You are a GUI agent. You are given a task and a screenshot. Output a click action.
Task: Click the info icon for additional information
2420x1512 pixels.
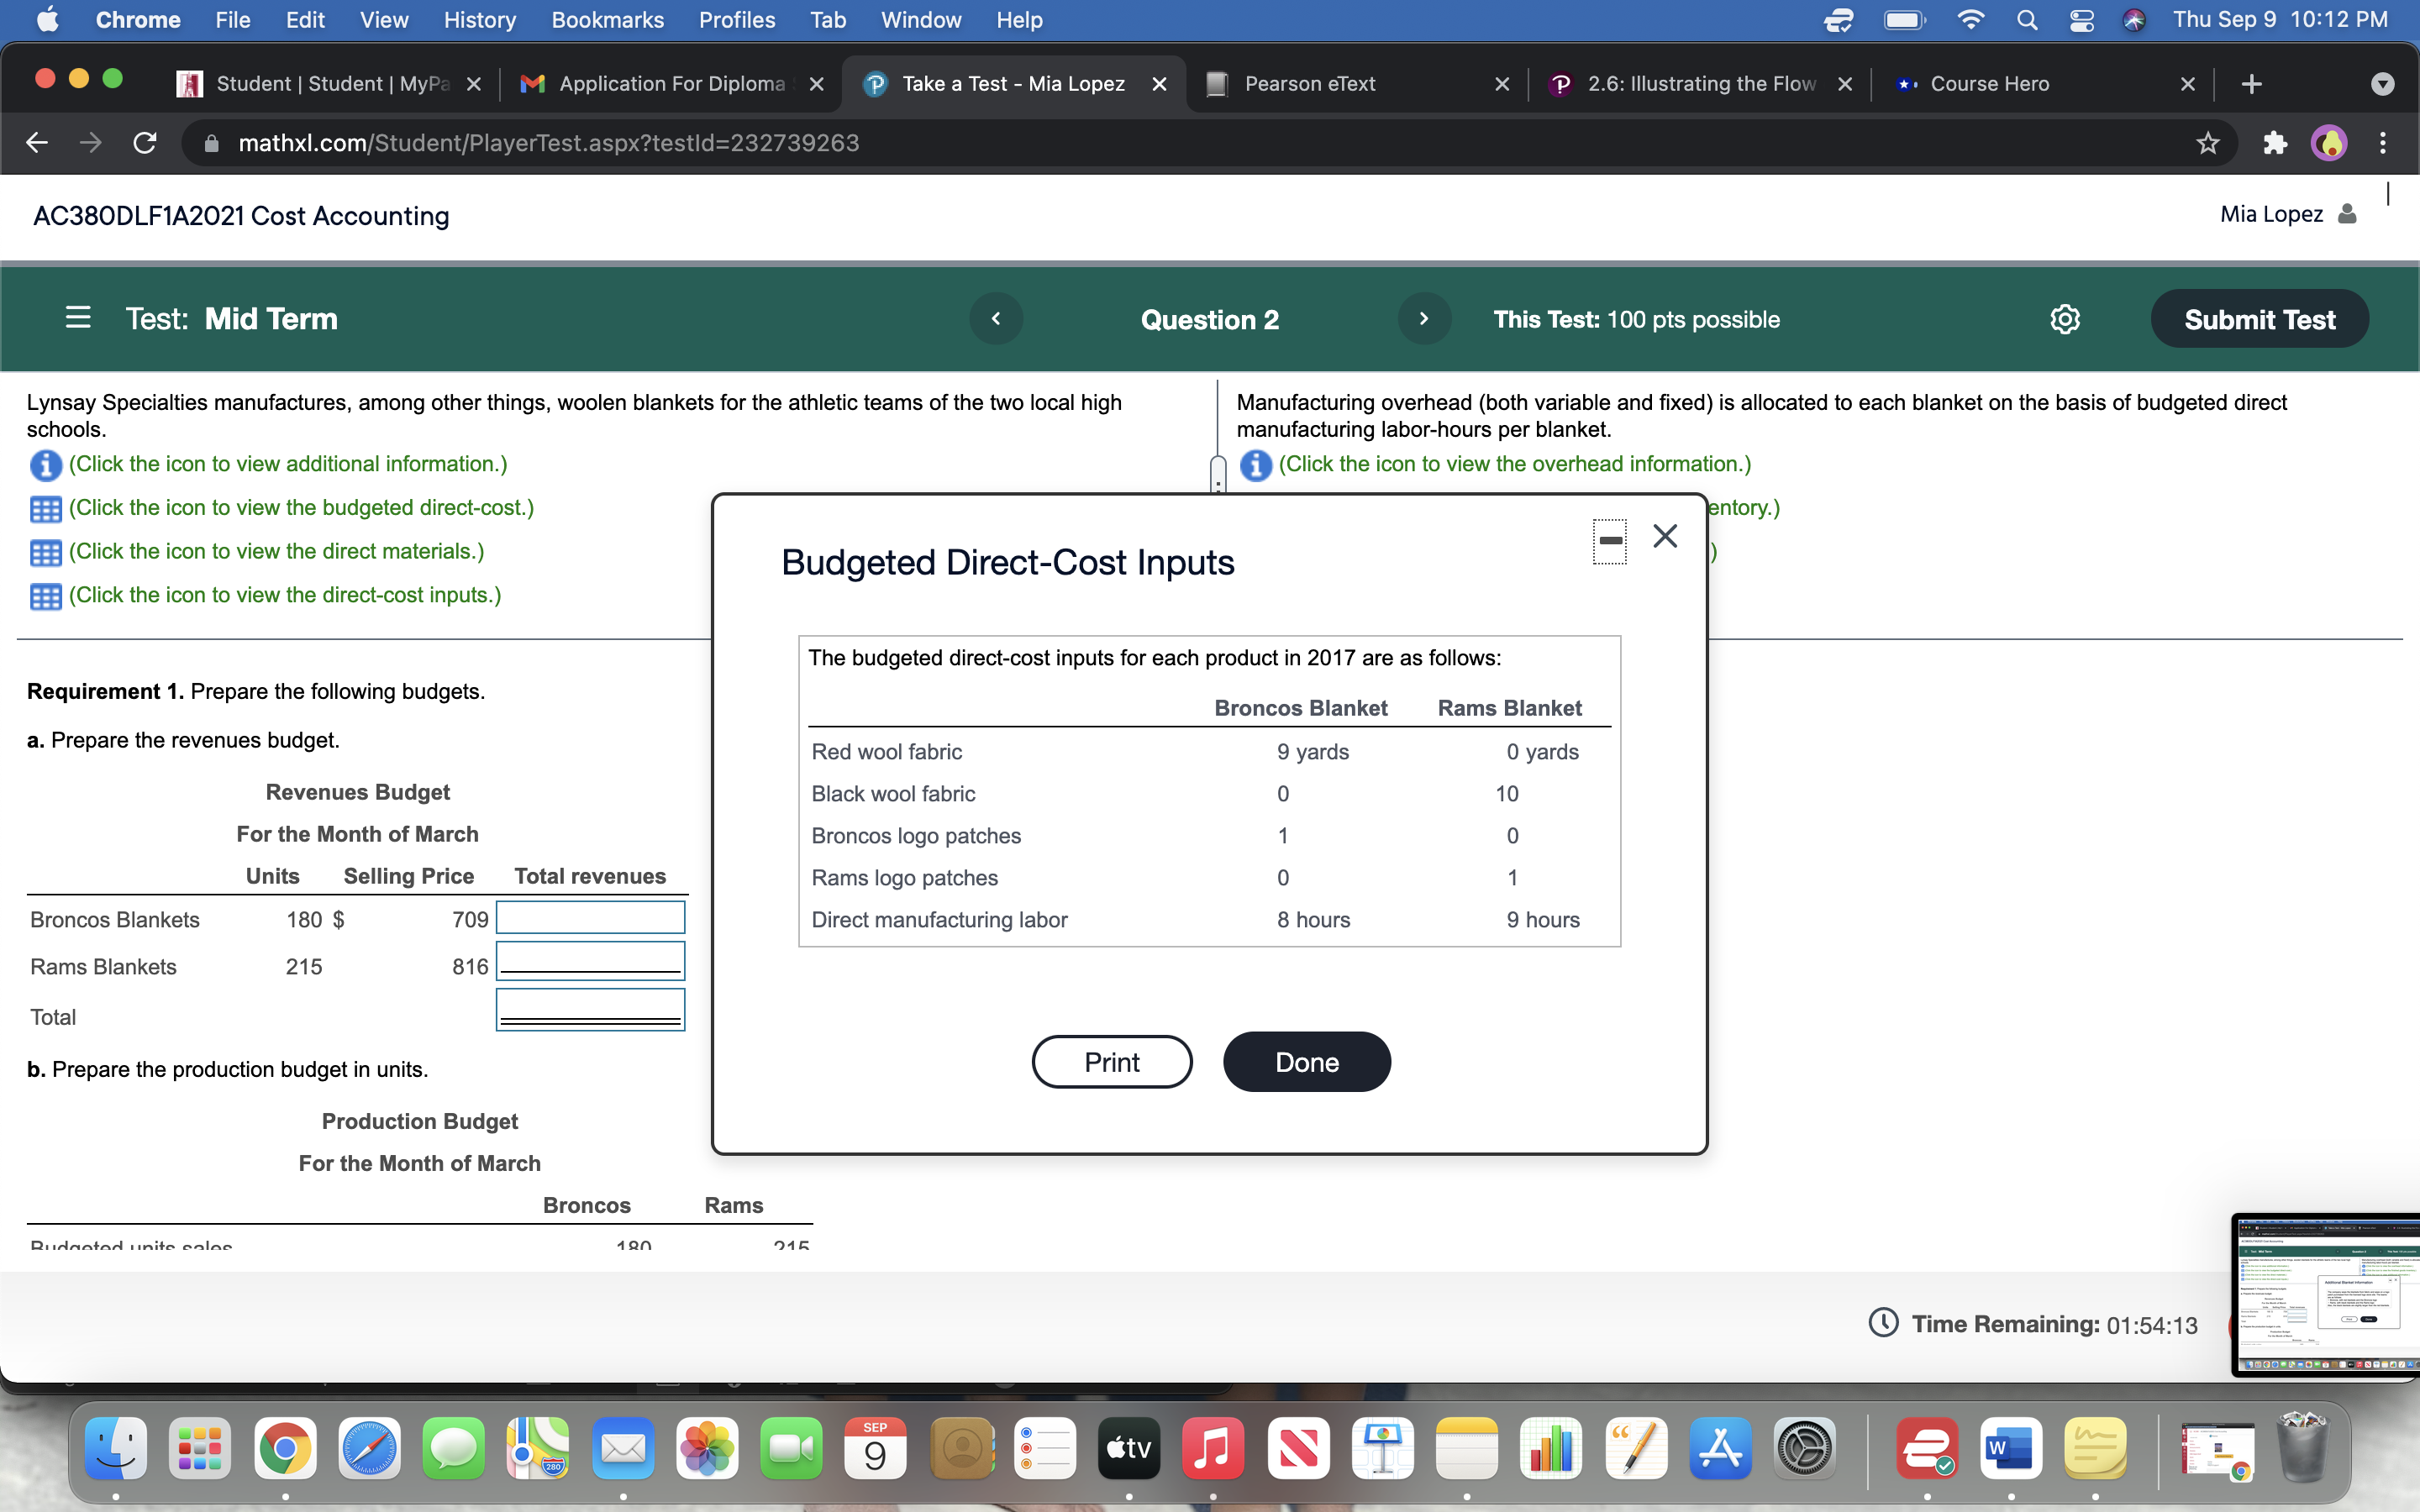pos(45,465)
